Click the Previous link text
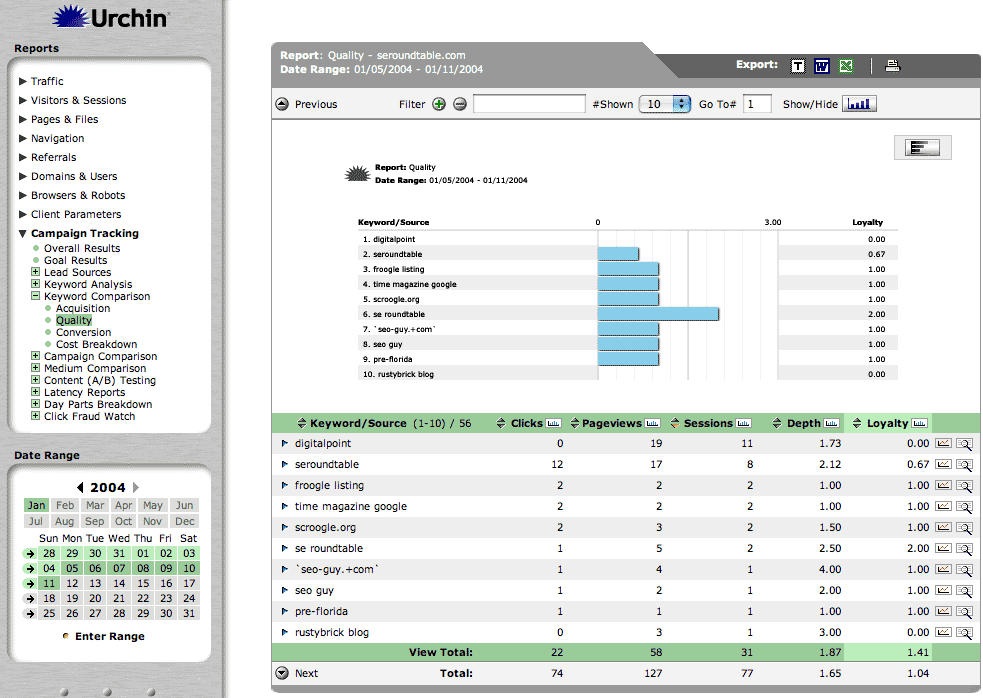 click(316, 104)
